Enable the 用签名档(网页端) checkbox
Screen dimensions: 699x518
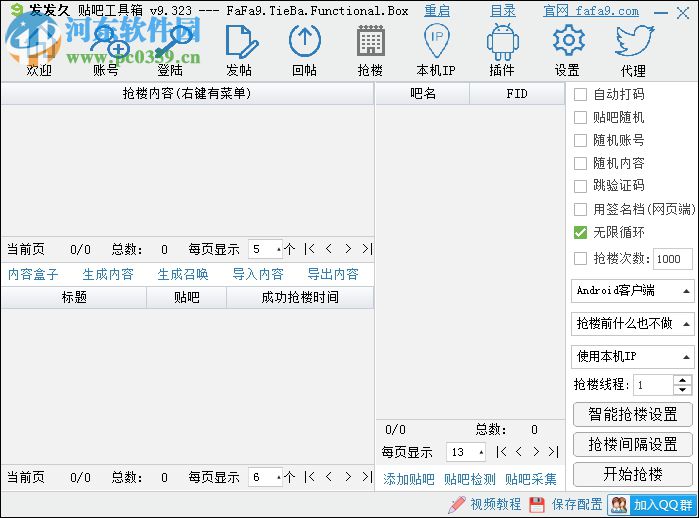(580, 209)
